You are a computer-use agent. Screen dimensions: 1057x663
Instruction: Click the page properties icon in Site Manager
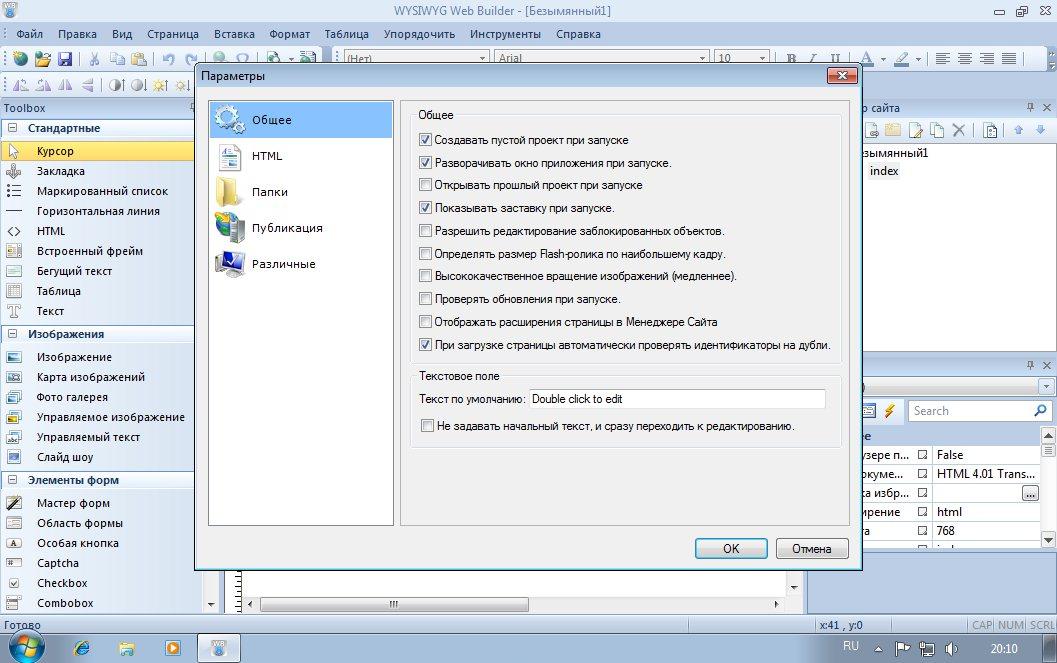click(990, 130)
